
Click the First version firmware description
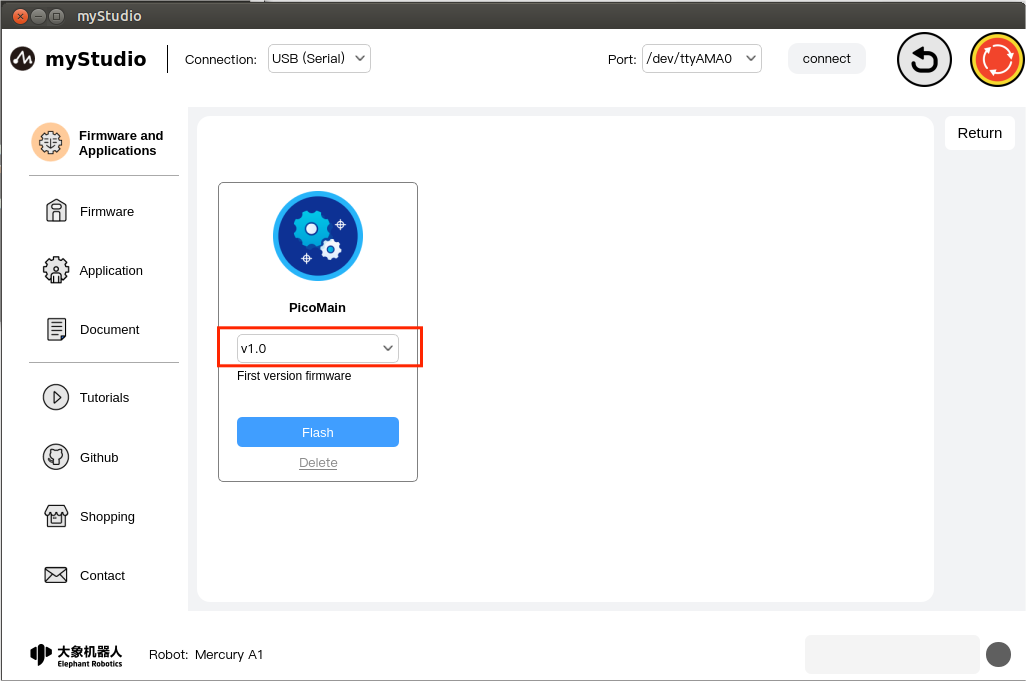[x=294, y=376]
